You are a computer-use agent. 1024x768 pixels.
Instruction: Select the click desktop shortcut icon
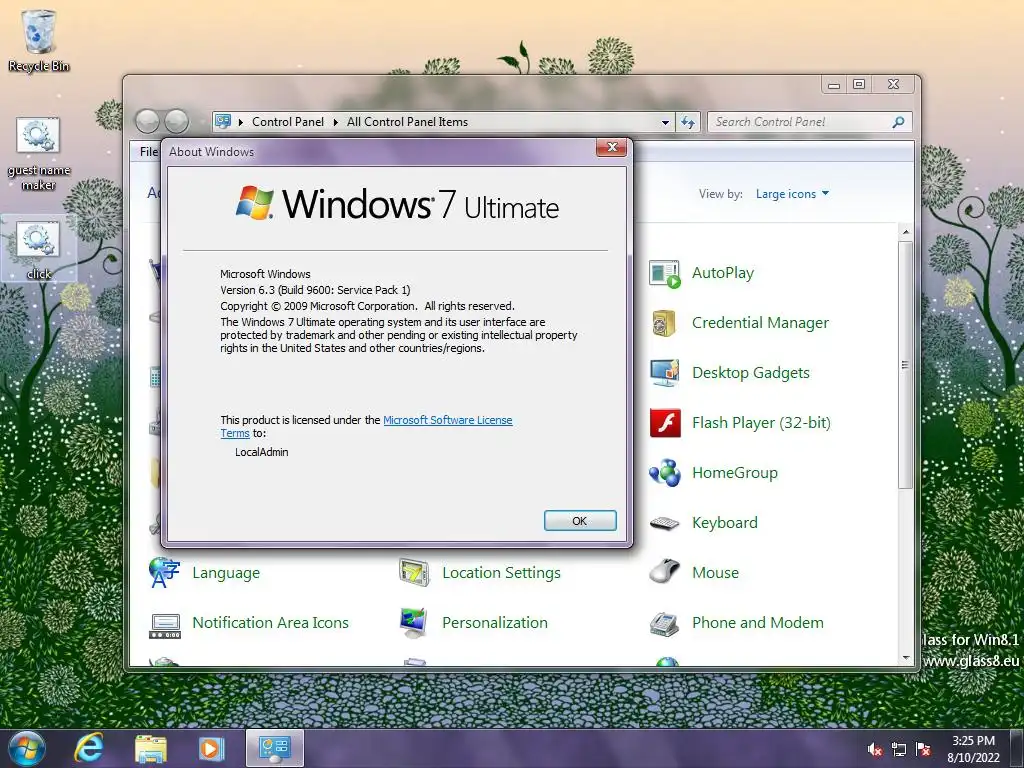[39, 249]
